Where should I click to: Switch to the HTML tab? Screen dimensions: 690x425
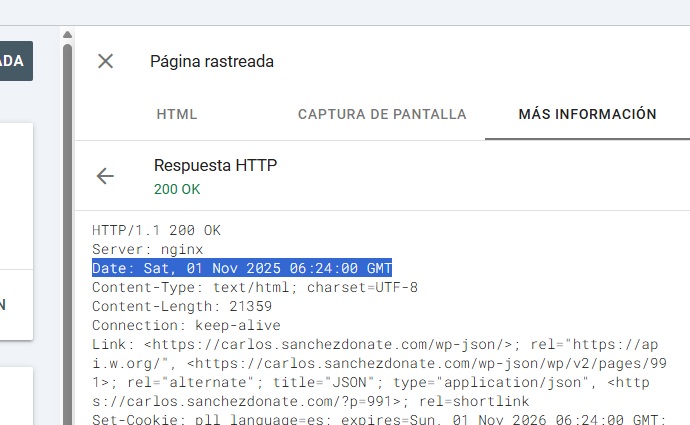click(x=177, y=114)
